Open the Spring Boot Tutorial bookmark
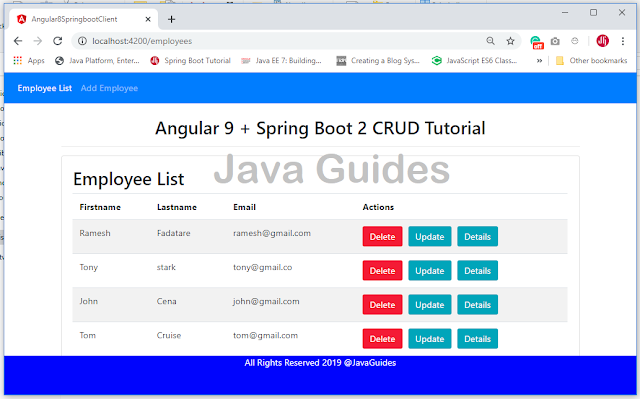Image resolution: width=640 pixels, height=399 pixels. click(191, 60)
